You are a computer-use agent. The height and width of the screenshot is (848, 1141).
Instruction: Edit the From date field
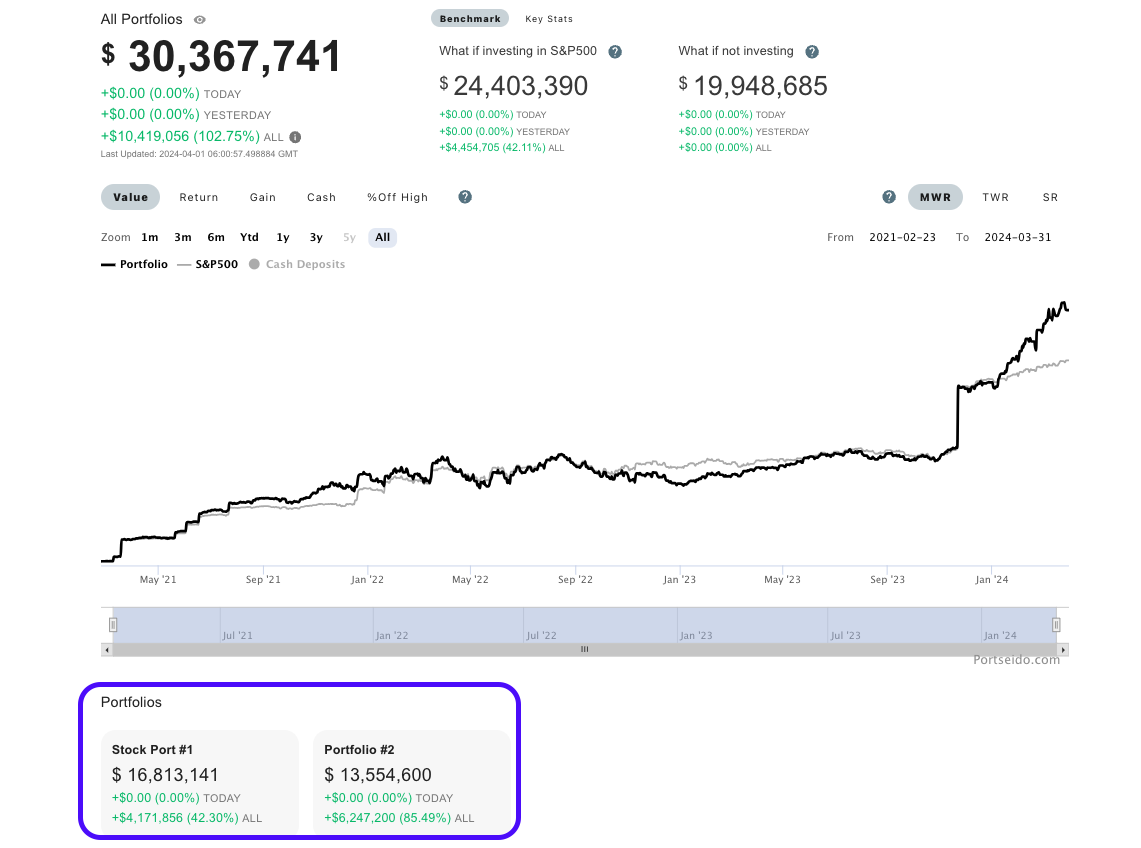click(903, 238)
